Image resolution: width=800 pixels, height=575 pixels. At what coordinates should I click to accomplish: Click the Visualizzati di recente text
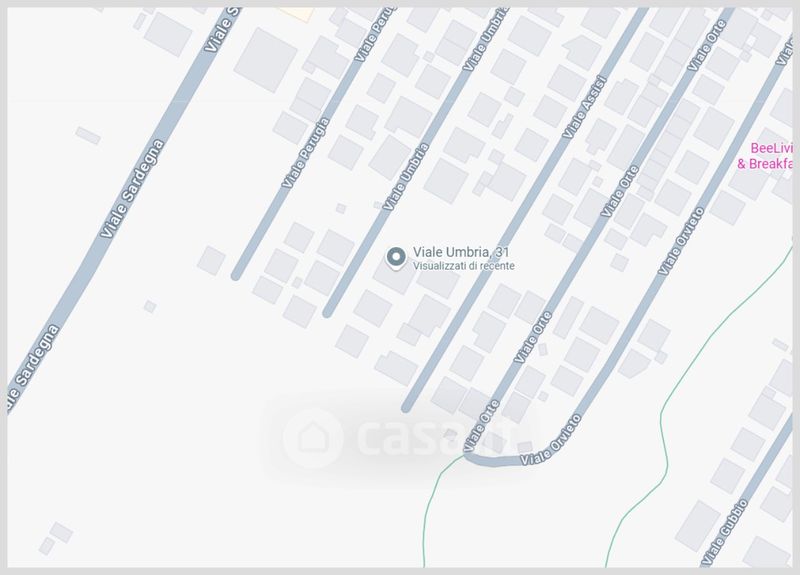point(463,266)
